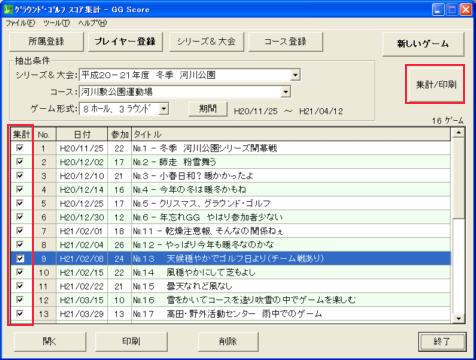
Task: Select row №17 高田・野外活動センター
Action: point(231,314)
